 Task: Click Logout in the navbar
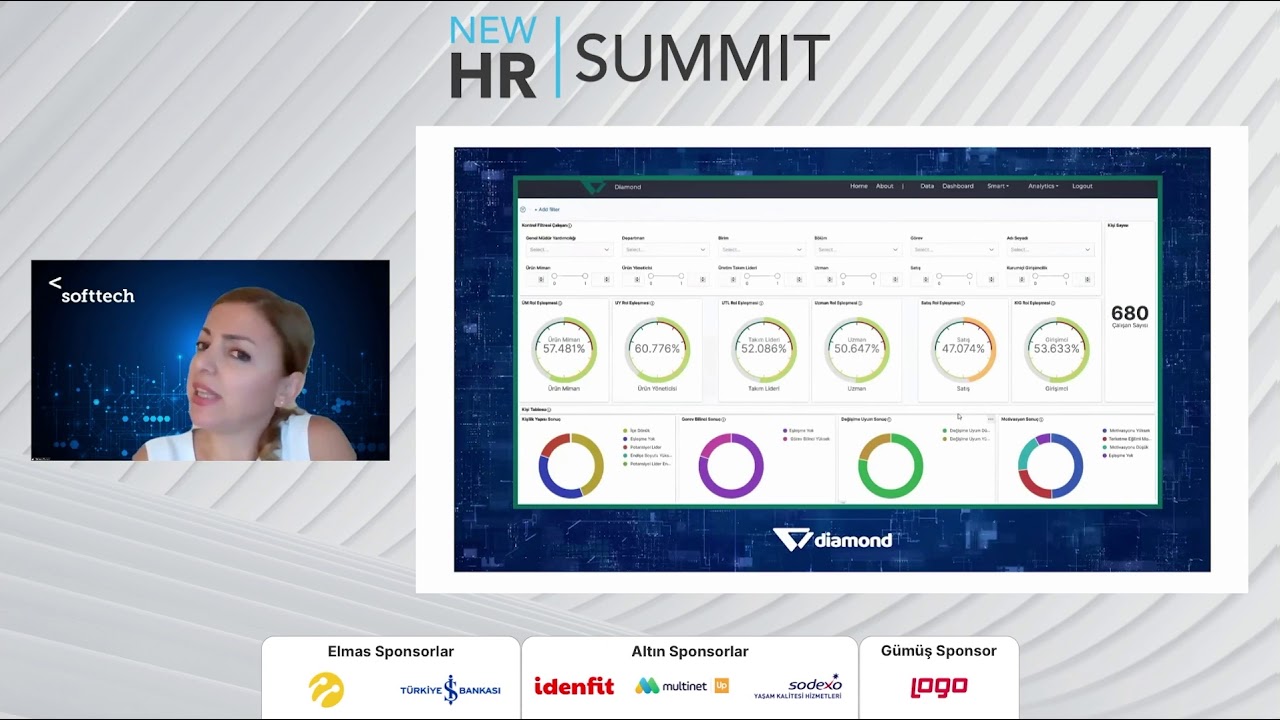[1082, 186]
